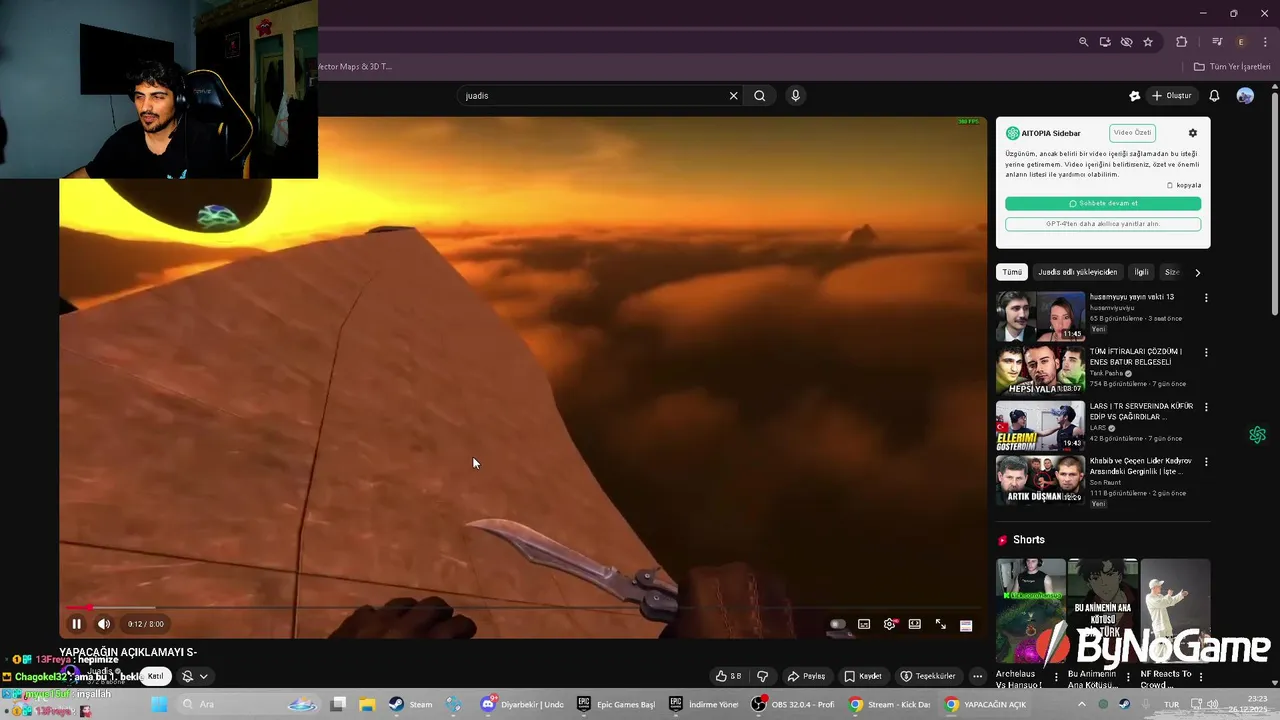
Task: Click the Katıl join button under the video
Action: coord(156,676)
